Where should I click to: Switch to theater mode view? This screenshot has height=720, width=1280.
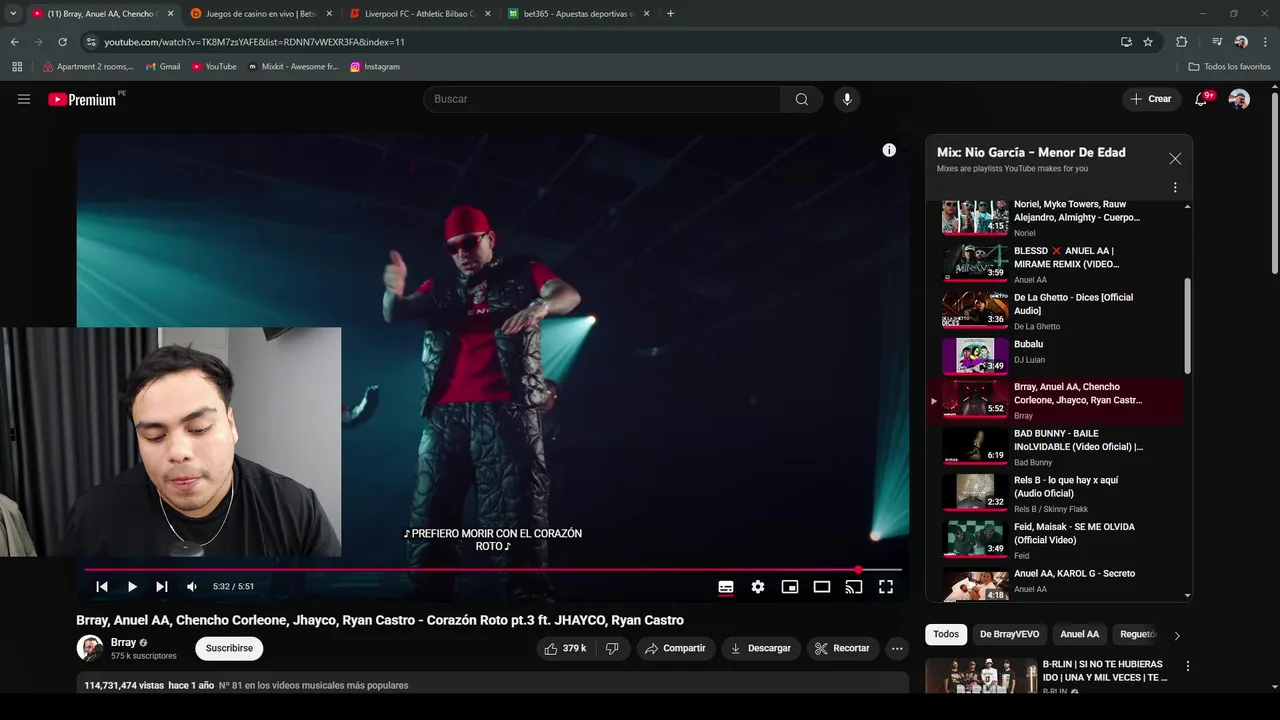tap(822, 587)
